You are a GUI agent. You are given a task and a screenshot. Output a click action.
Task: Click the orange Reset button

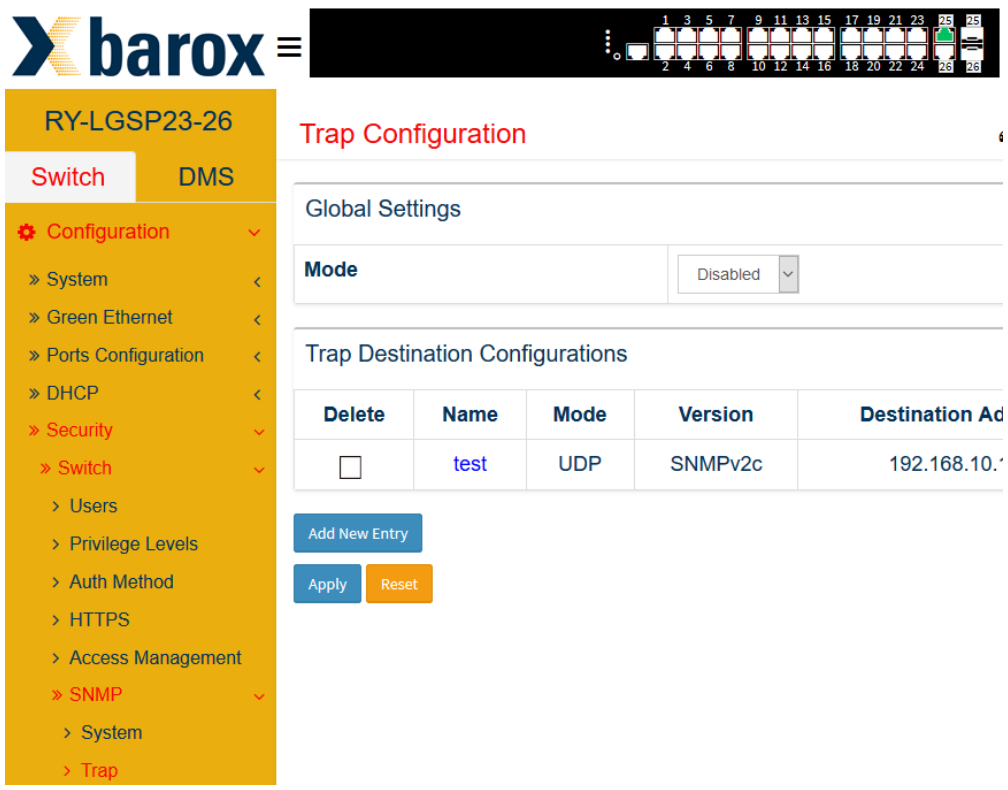pos(399,584)
